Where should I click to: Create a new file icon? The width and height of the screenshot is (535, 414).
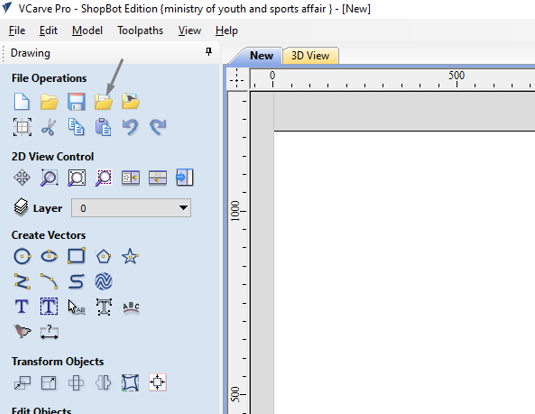coord(22,102)
